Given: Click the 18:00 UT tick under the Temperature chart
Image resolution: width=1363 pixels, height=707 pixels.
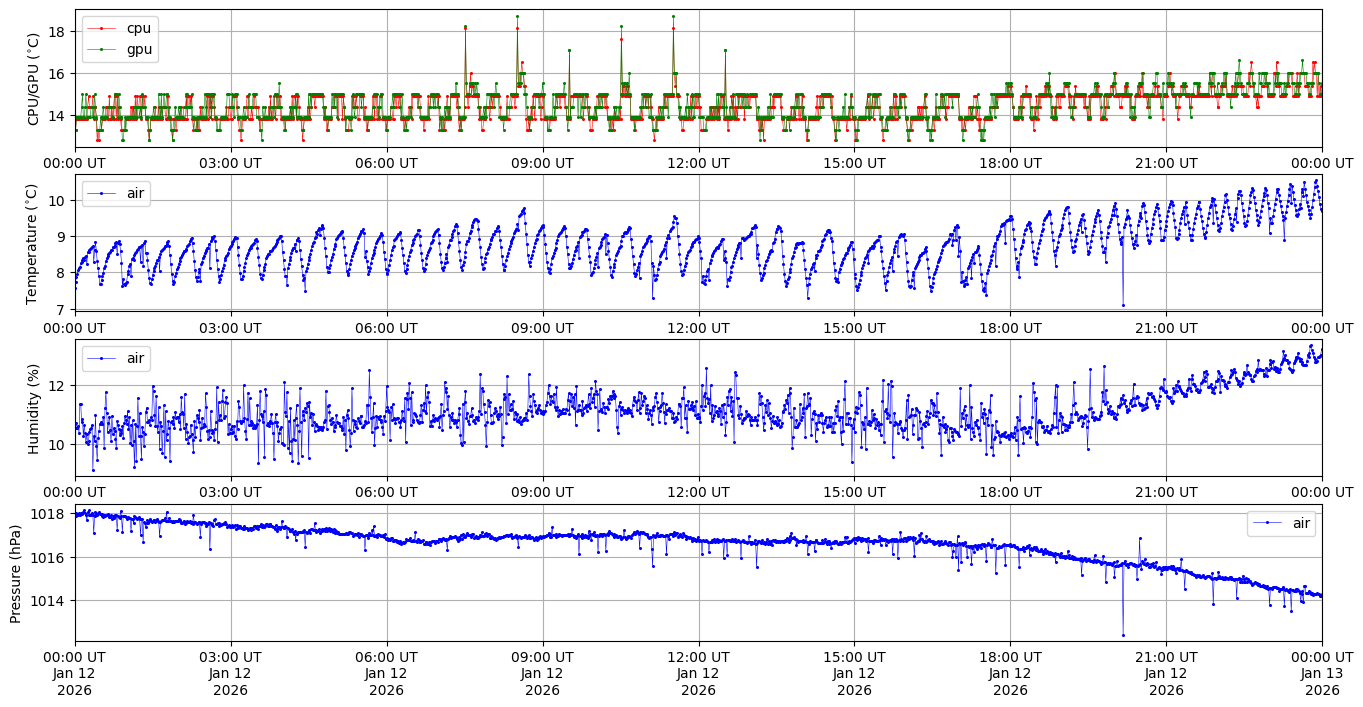Looking at the screenshot, I should click(1010, 327).
